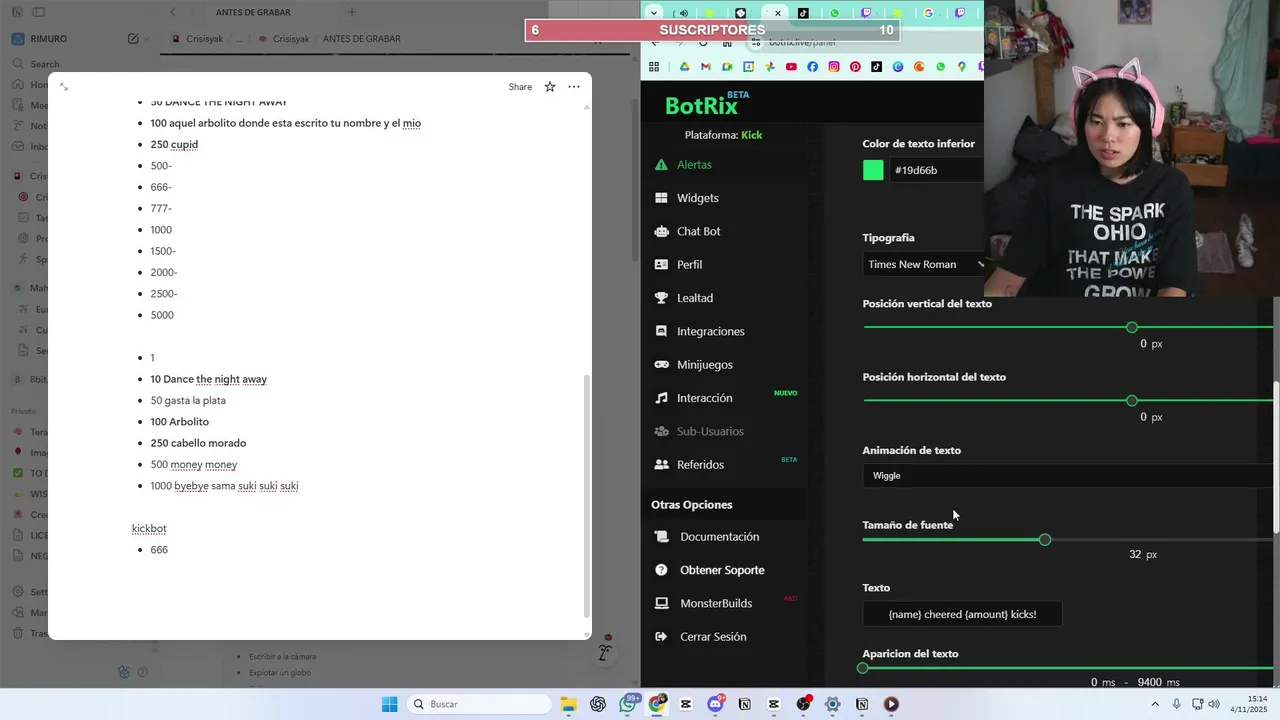Click Cerrar Sesión to log out
The image size is (1280, 720).
pyautogui.click(x=713, y=637)
